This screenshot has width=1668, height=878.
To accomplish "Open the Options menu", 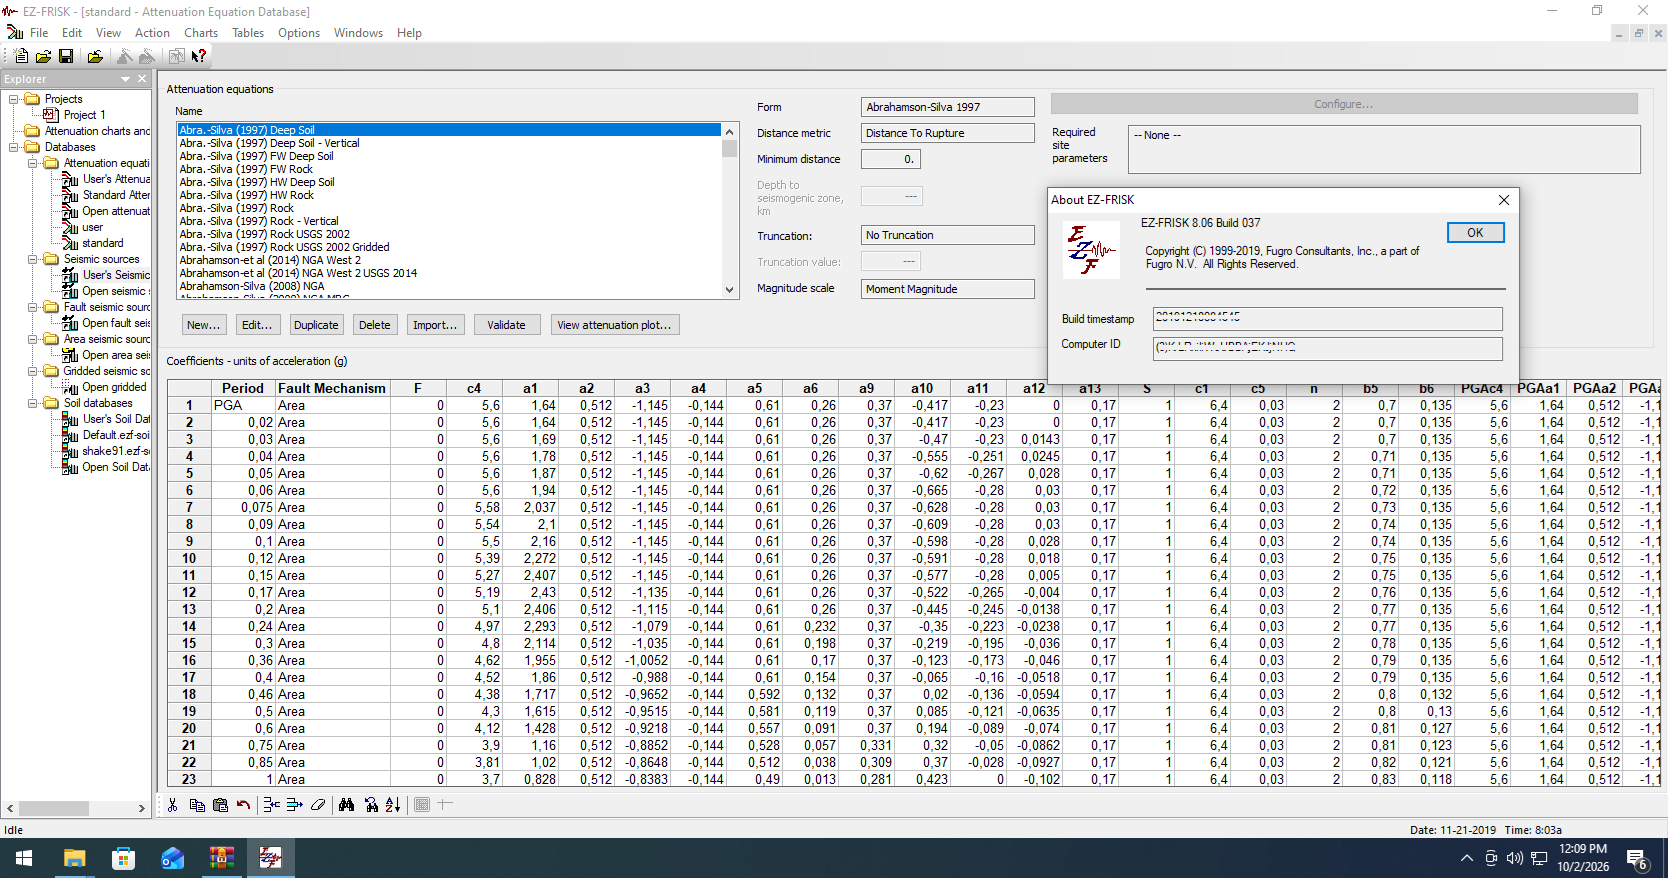I will click(x=299, y=33).
